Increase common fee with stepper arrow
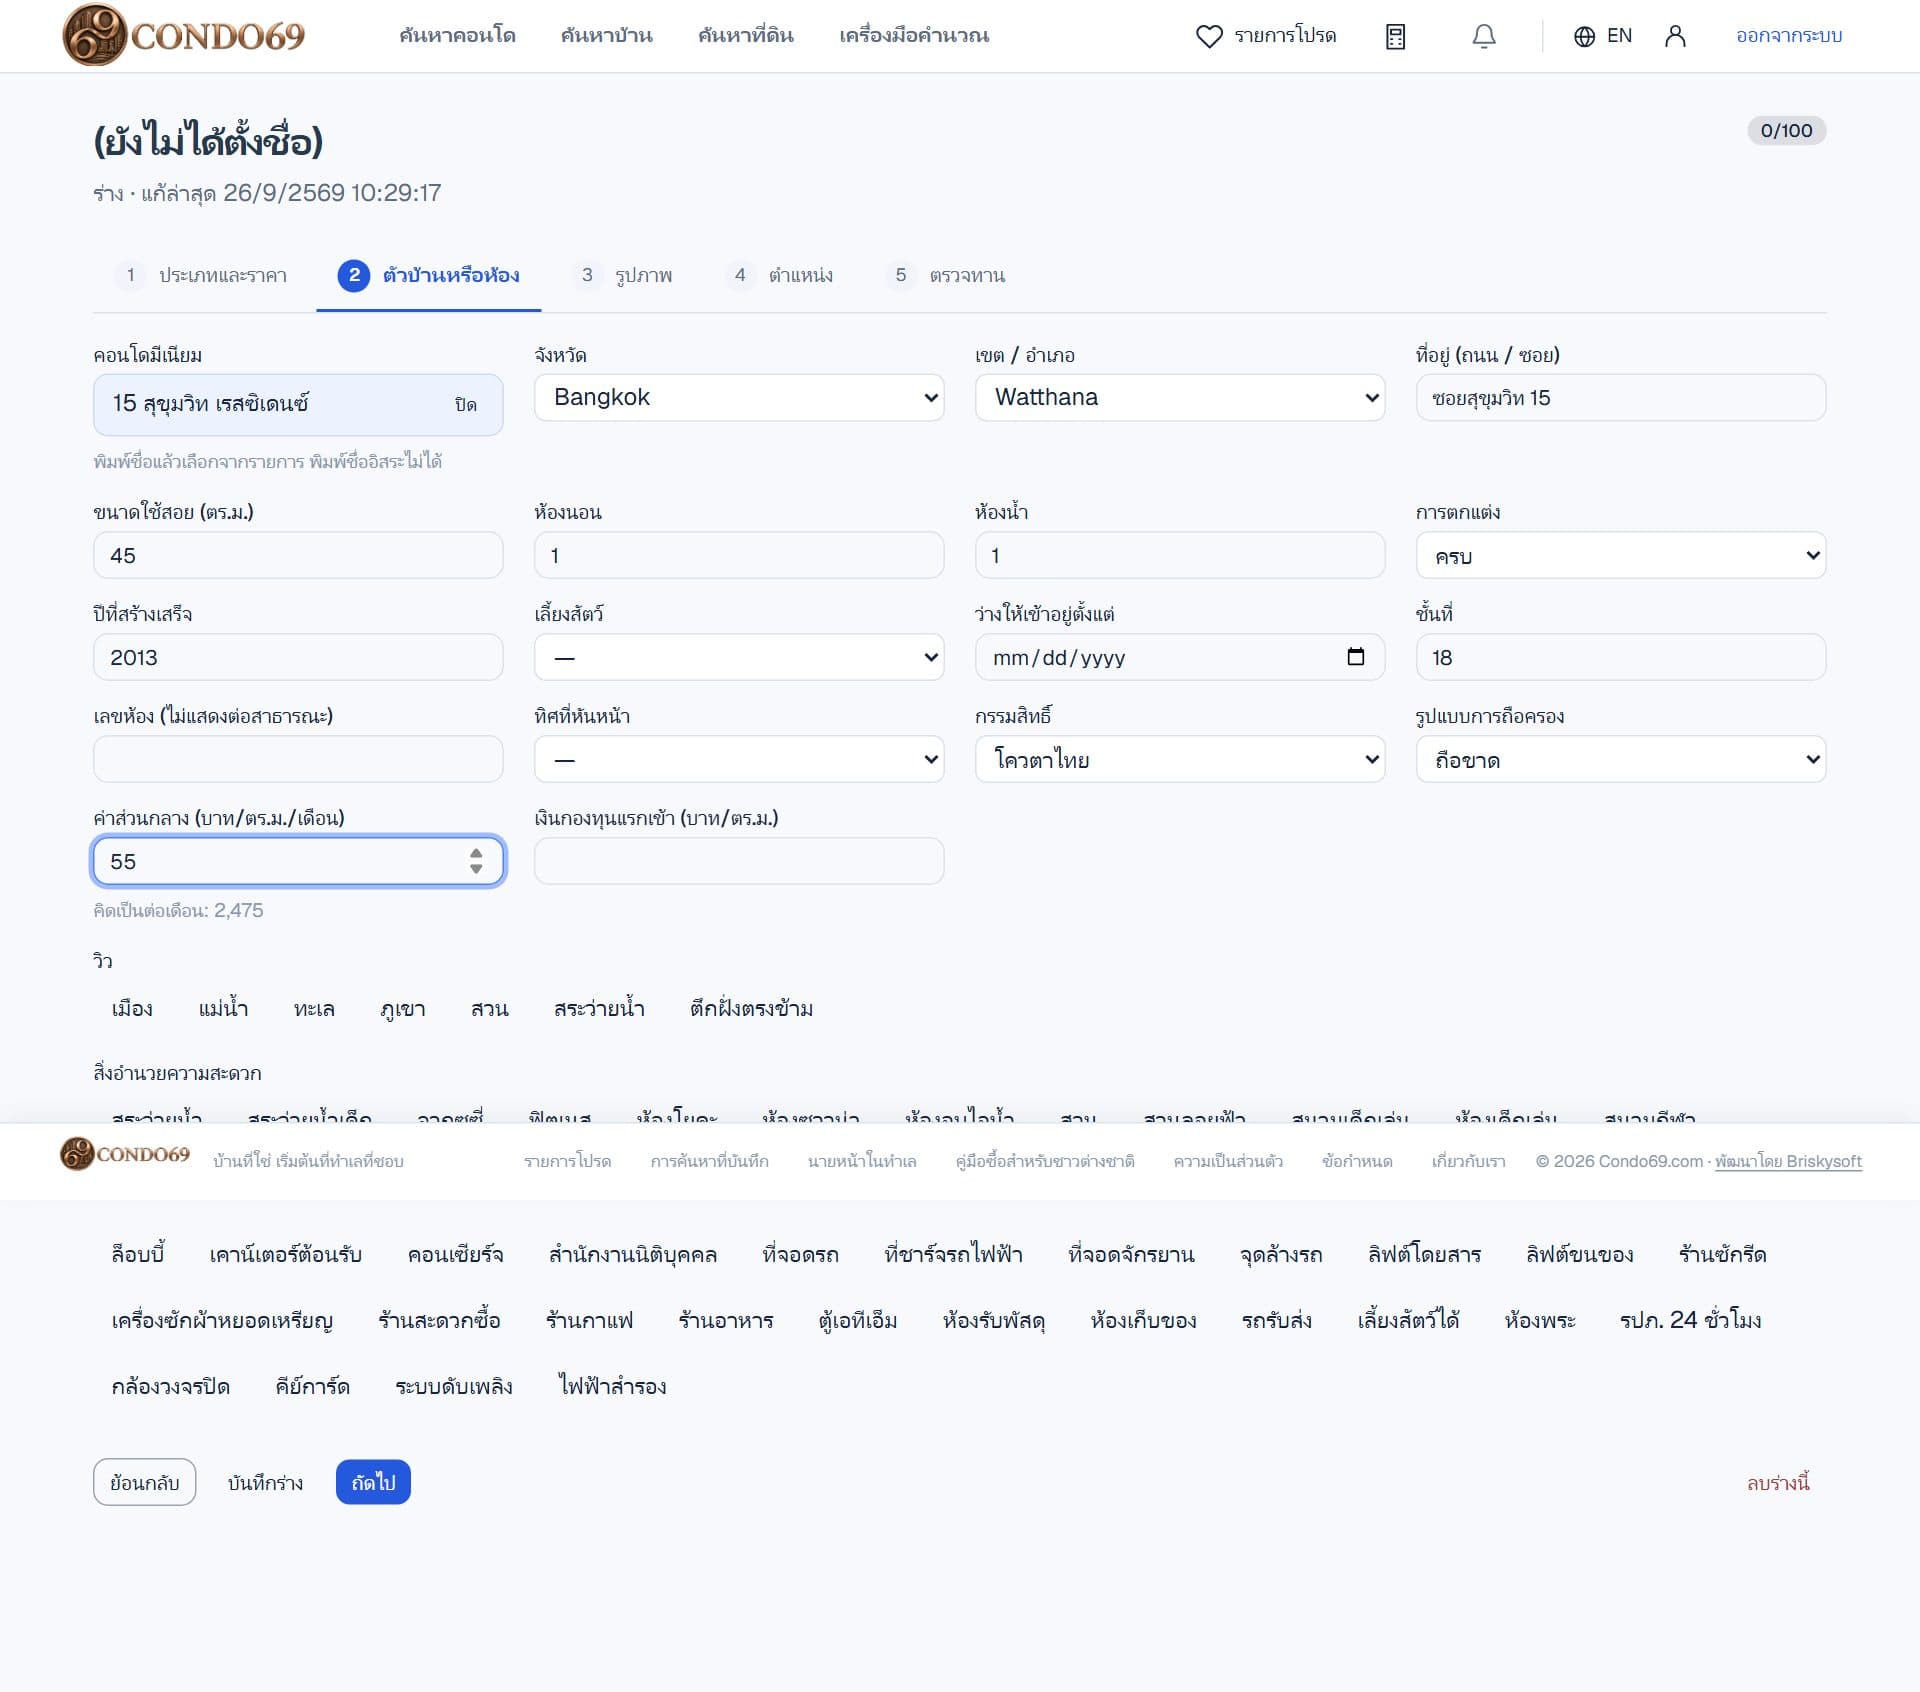This screenshot has width=1920, height=1692. pos(476,853)
